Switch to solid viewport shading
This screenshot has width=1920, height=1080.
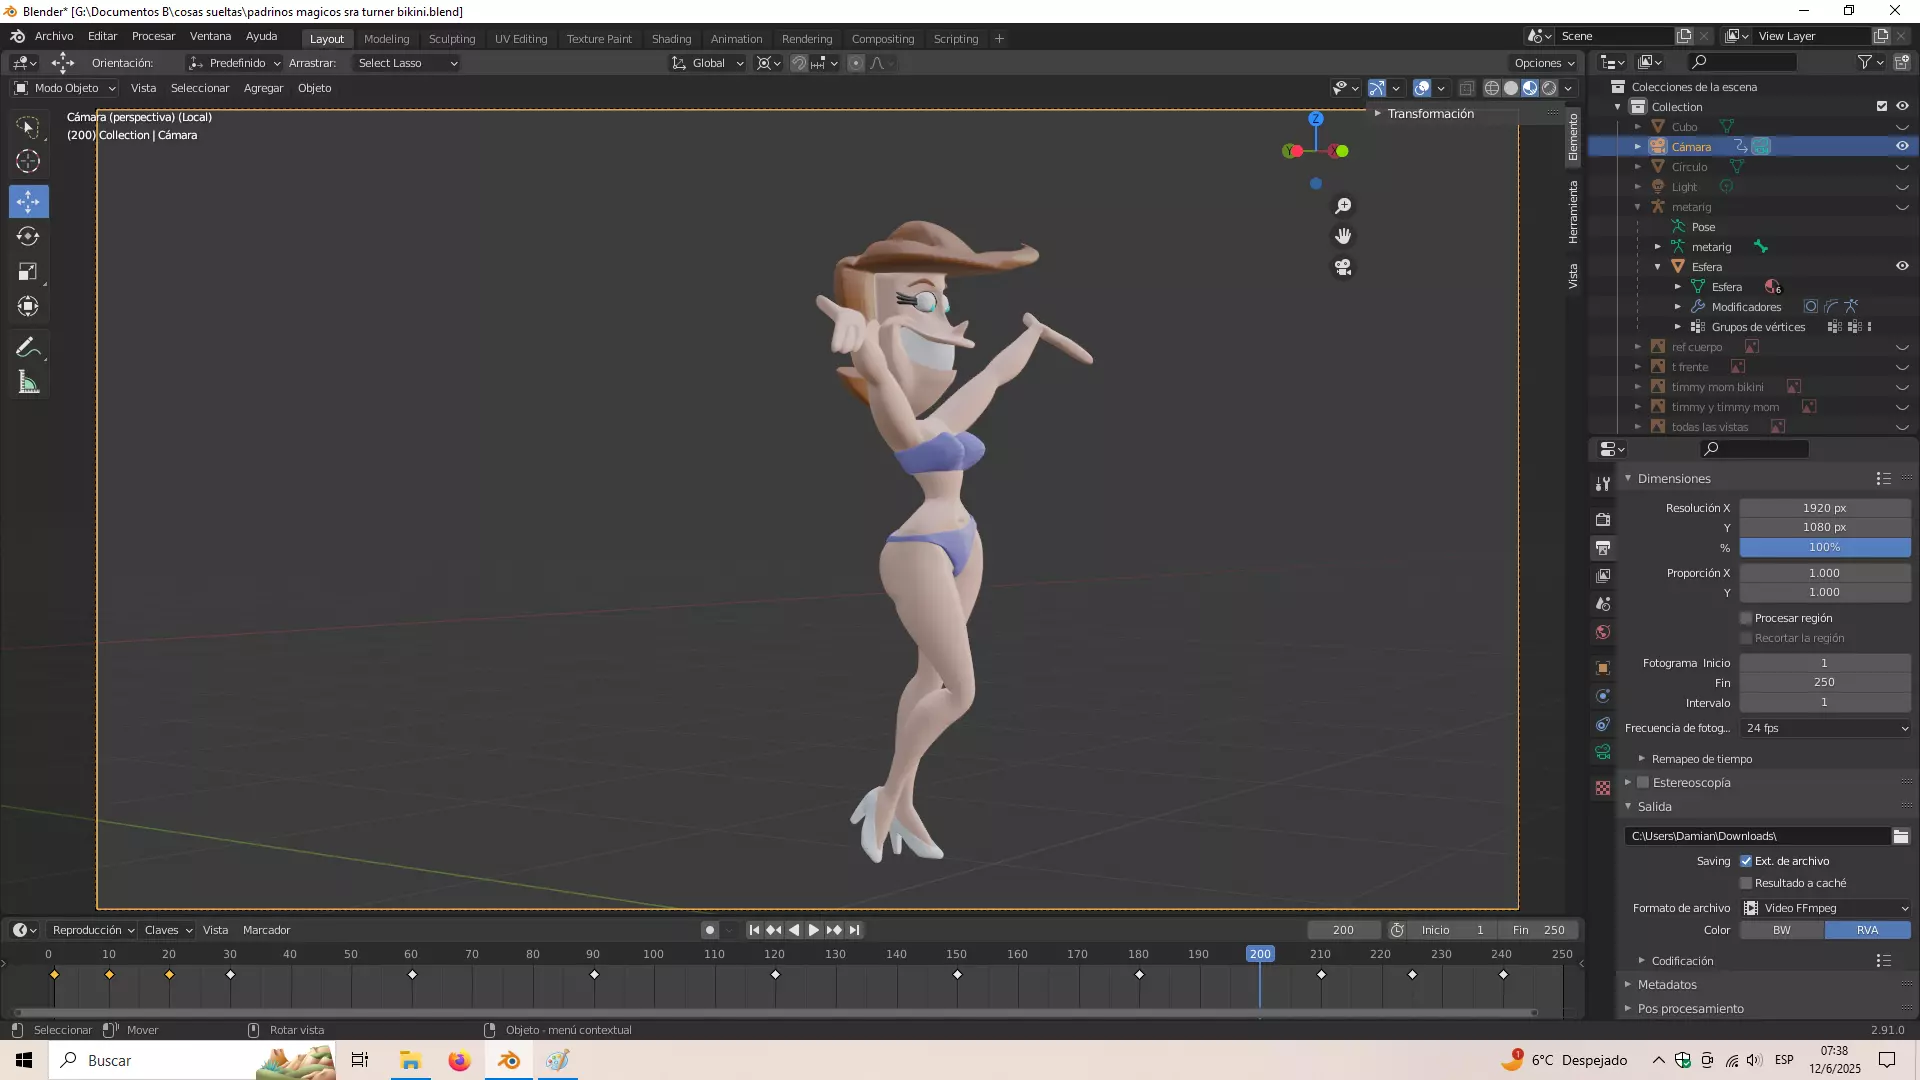coord(1511,88)
